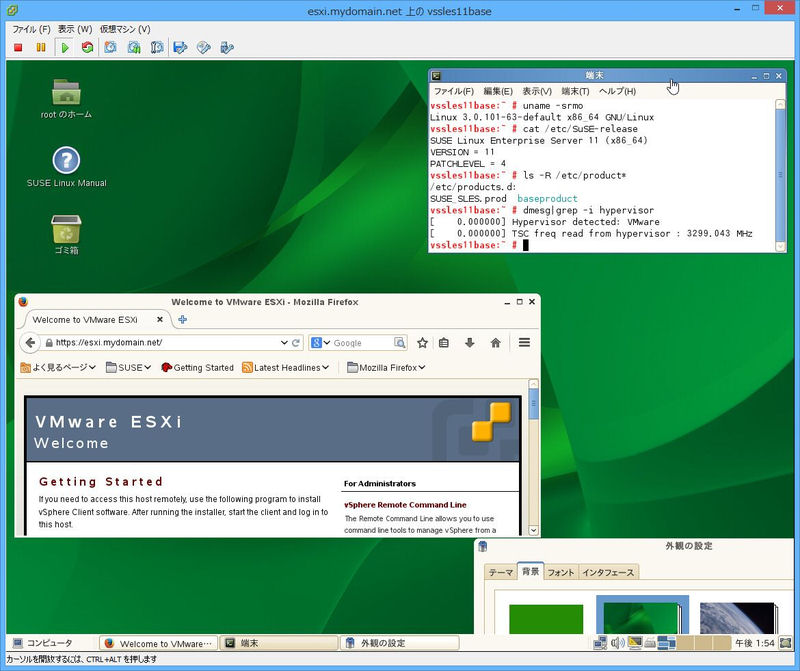
Task: Click the lock icon in the Firefox address bar
Action: (x=49, y=343)
